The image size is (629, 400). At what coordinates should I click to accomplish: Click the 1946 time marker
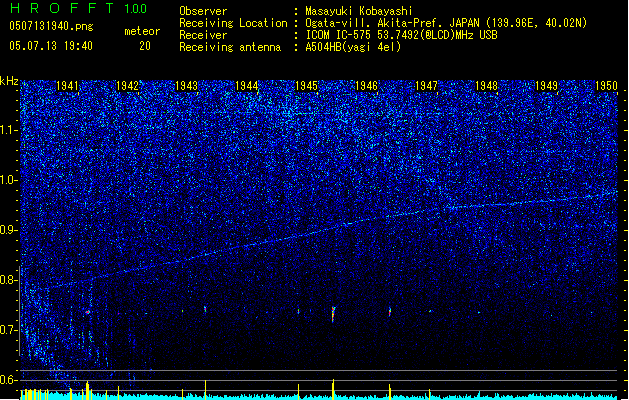366,86
